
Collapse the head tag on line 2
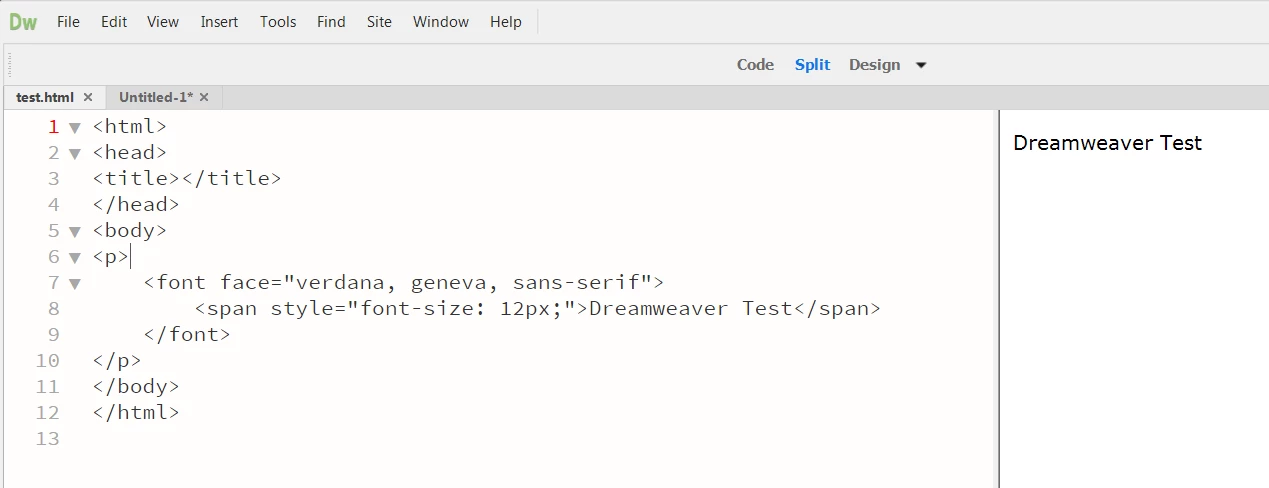74,154
